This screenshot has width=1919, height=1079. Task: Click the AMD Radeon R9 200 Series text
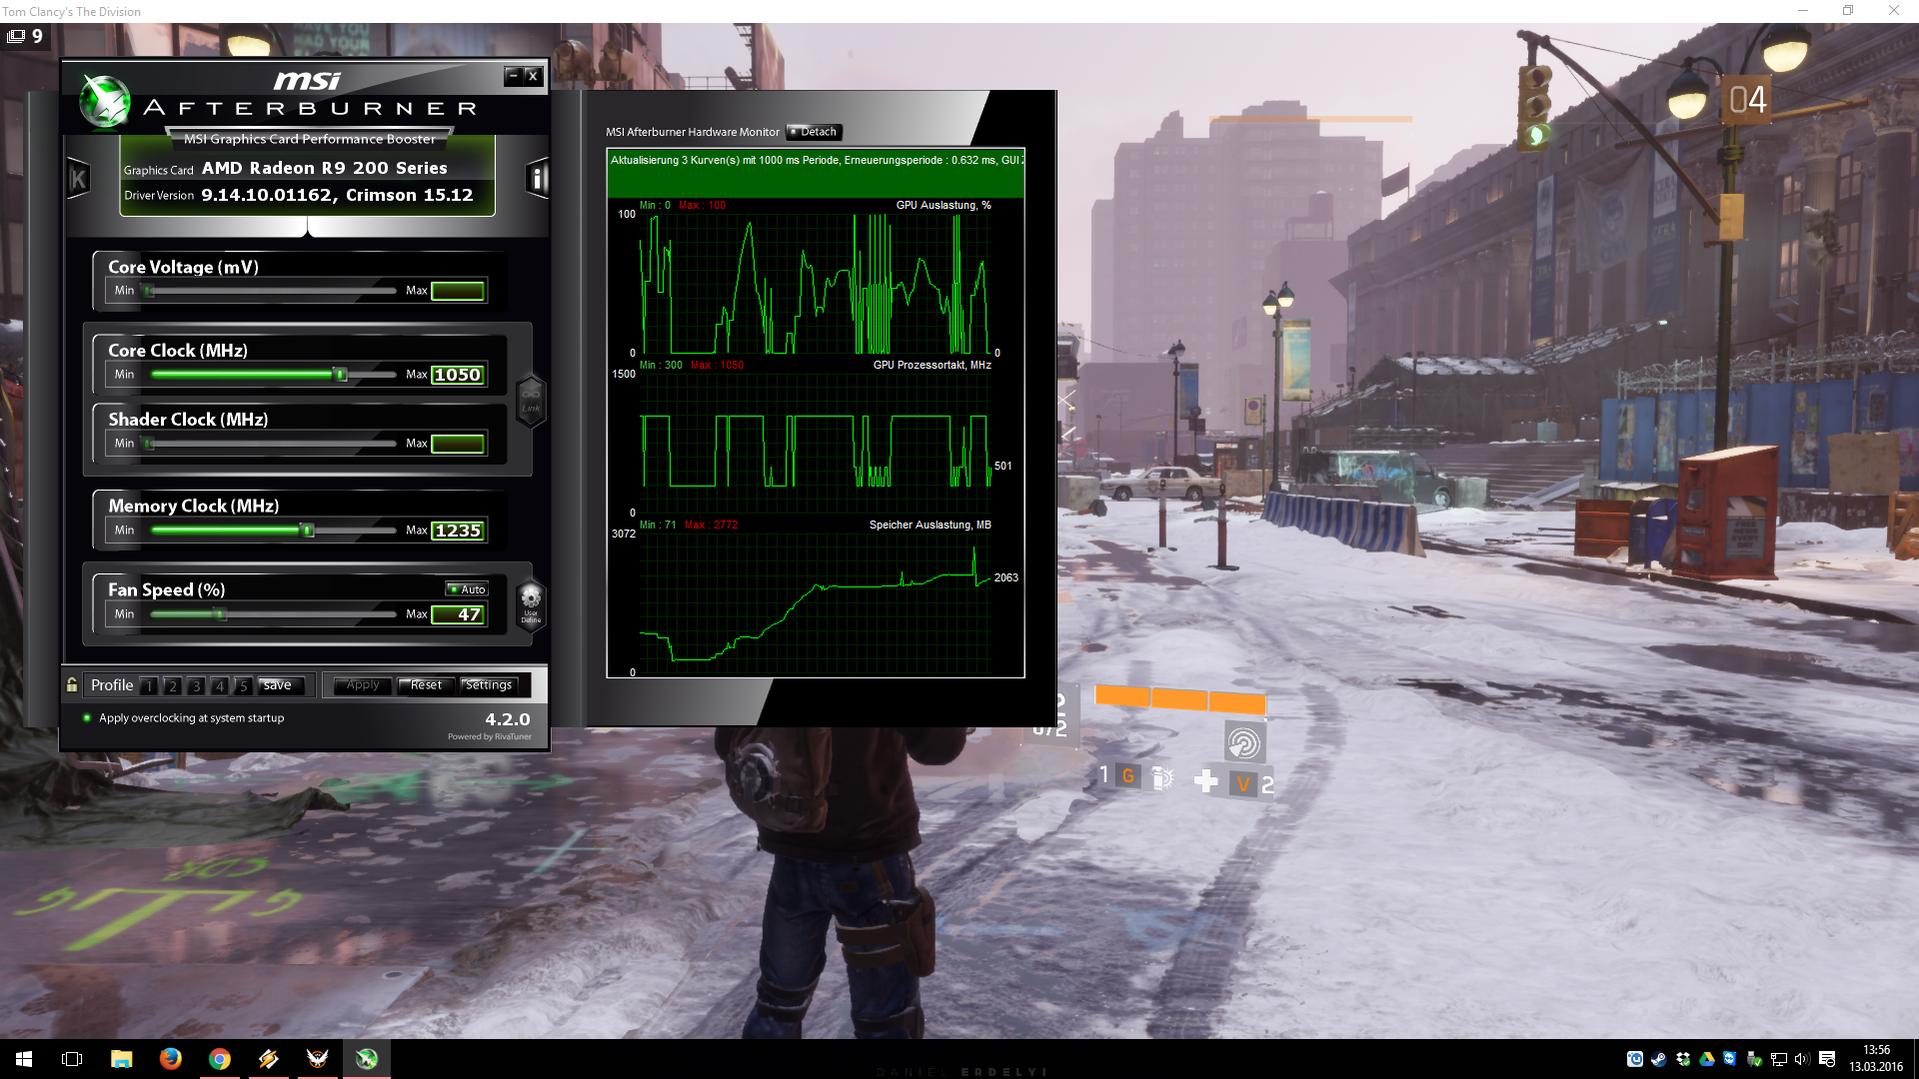tap(324, 168)
